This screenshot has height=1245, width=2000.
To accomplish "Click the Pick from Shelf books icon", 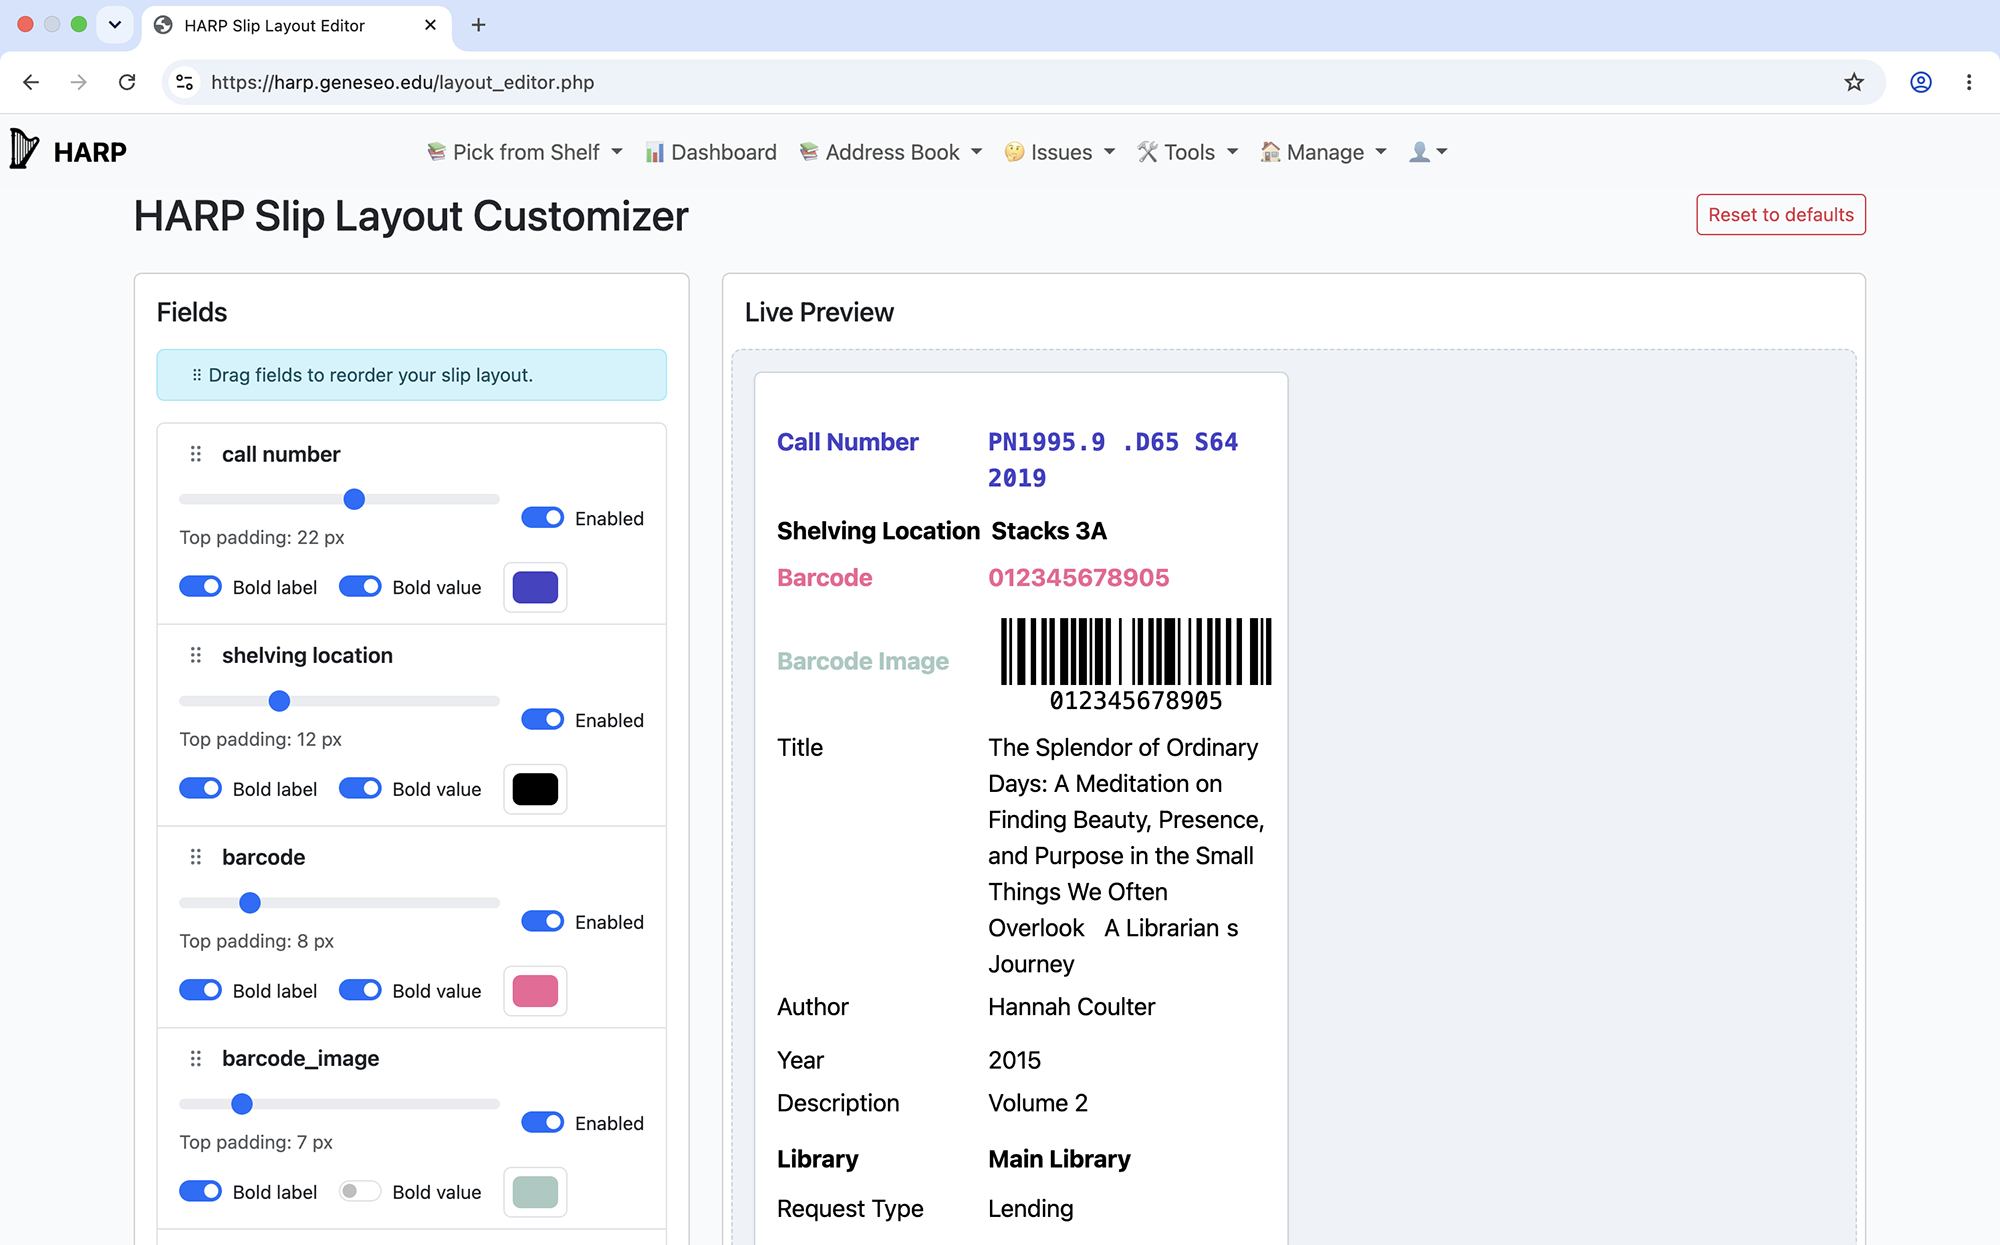I will [x=436, y=152].
